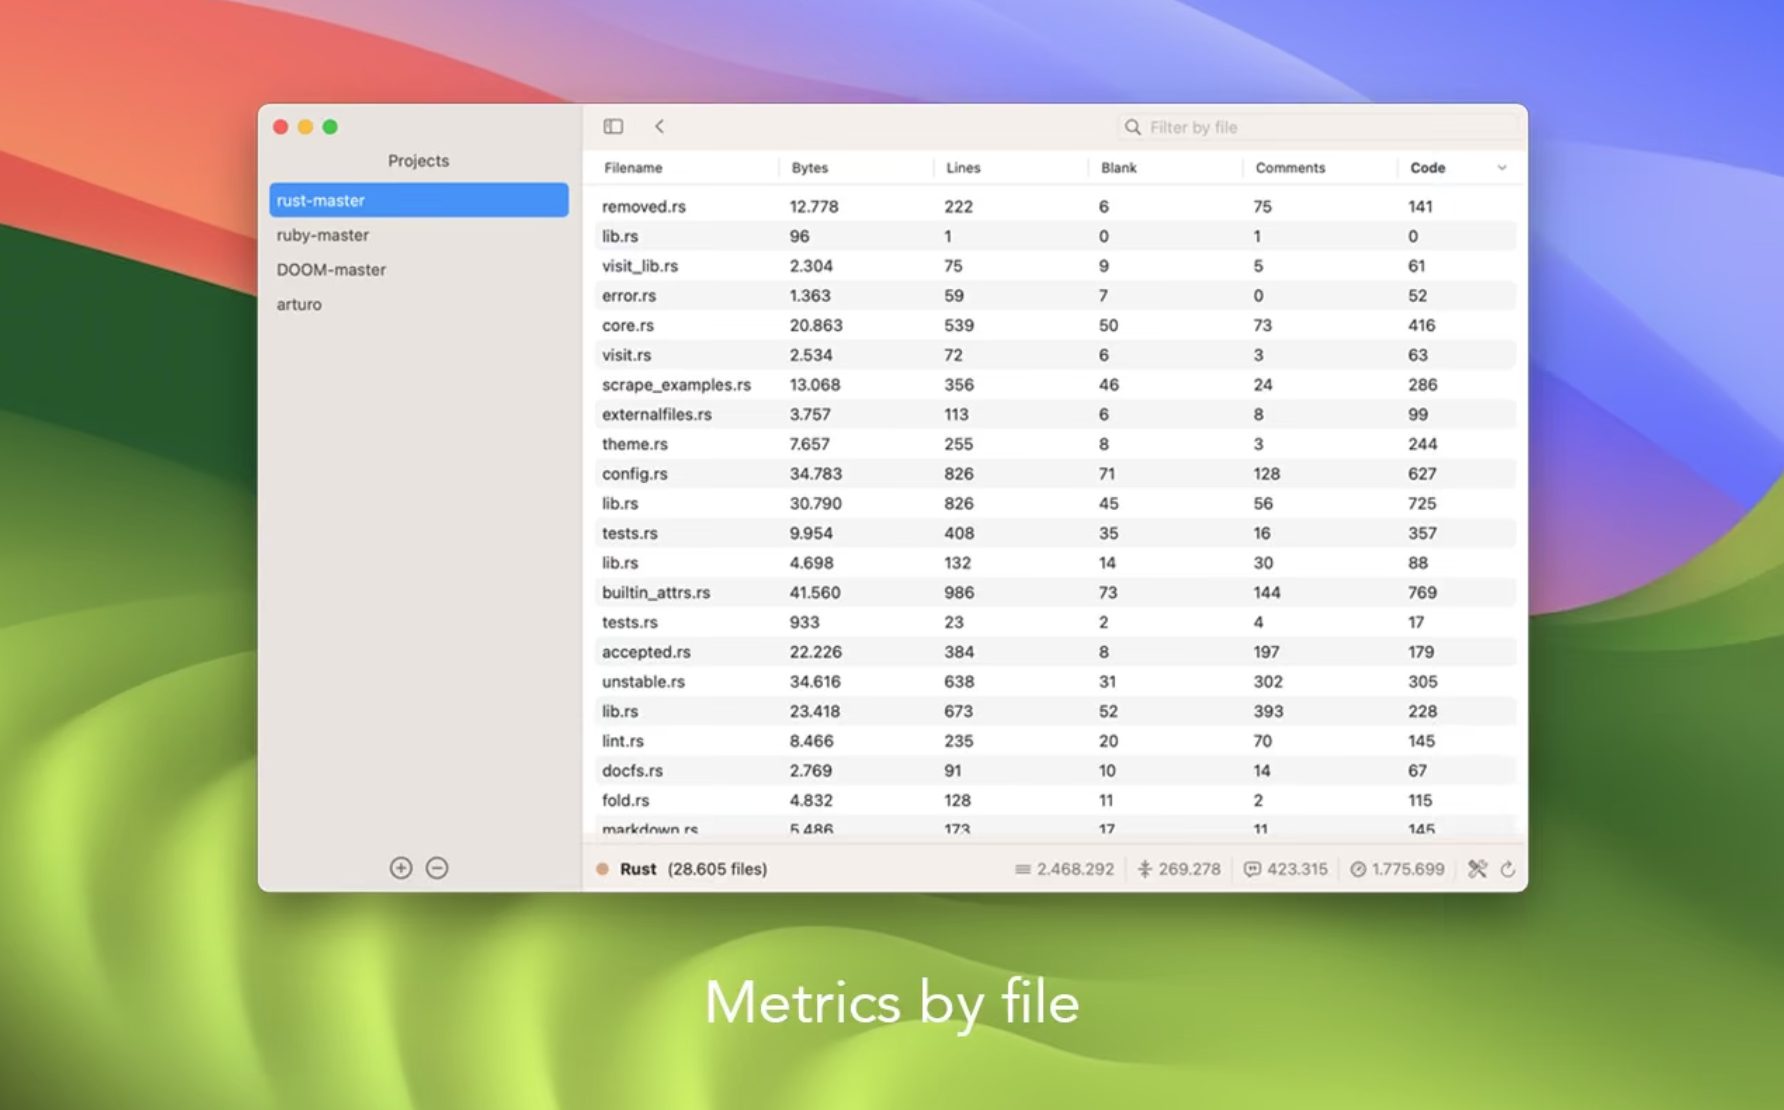Focus the Filter by file search field

tap(1320, 127)
